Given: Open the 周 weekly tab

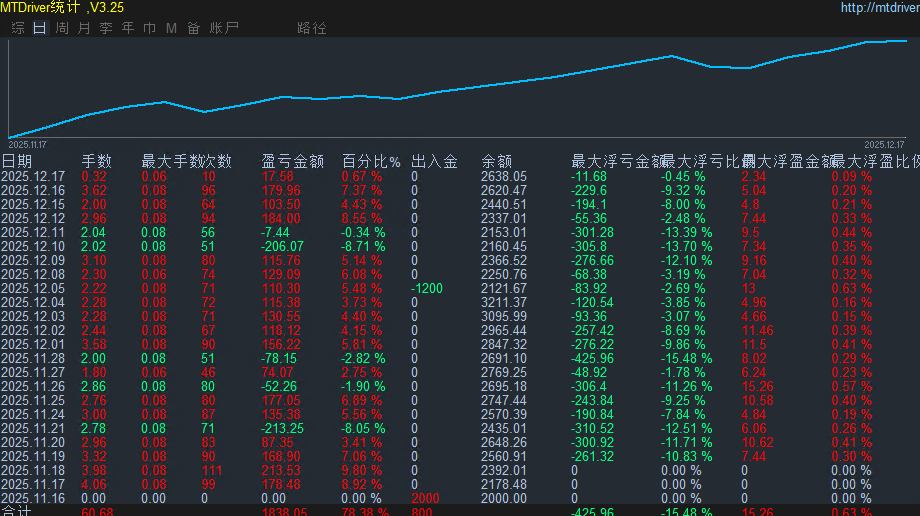Looking at the screenshot, I should coord(62,28).
